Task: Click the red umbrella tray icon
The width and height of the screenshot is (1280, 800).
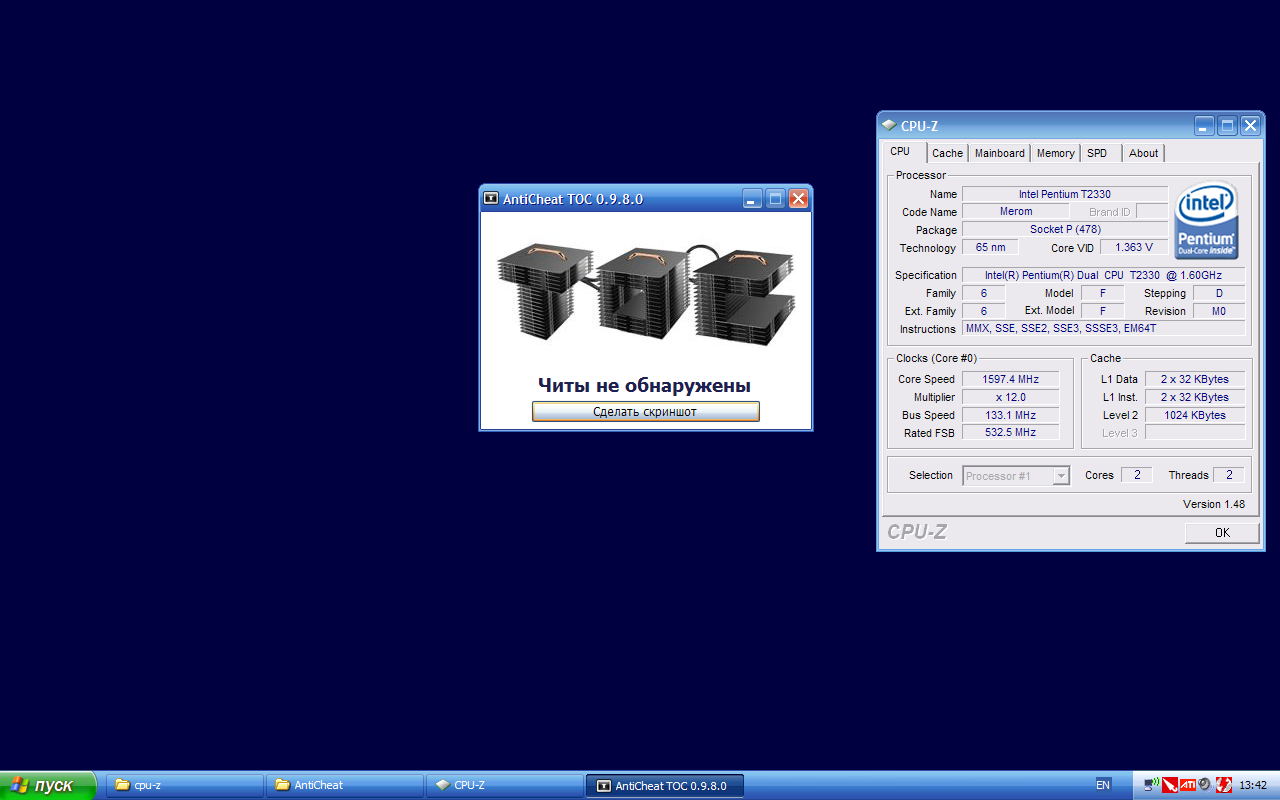Action: point(1169,785)
